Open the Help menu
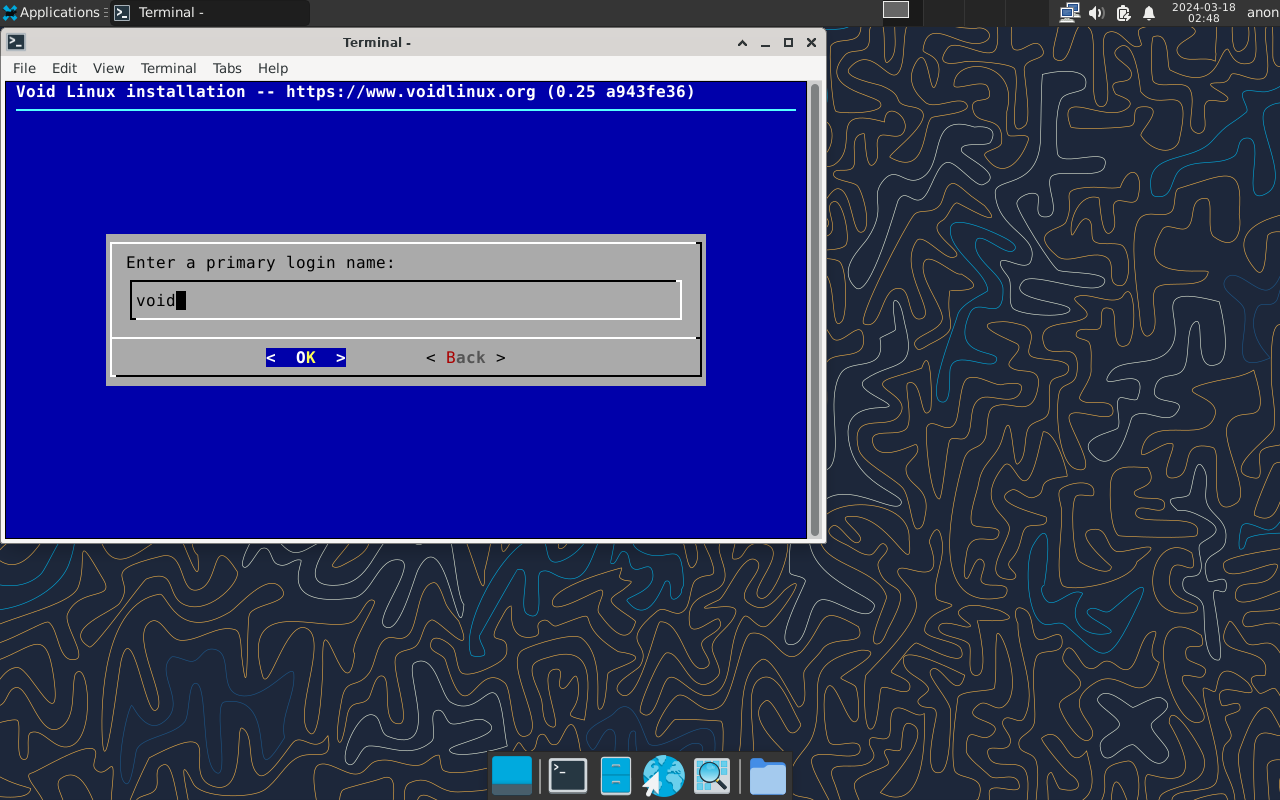Image resolution: width=1280 pixels, height=800 pixels. click(273, 68)
